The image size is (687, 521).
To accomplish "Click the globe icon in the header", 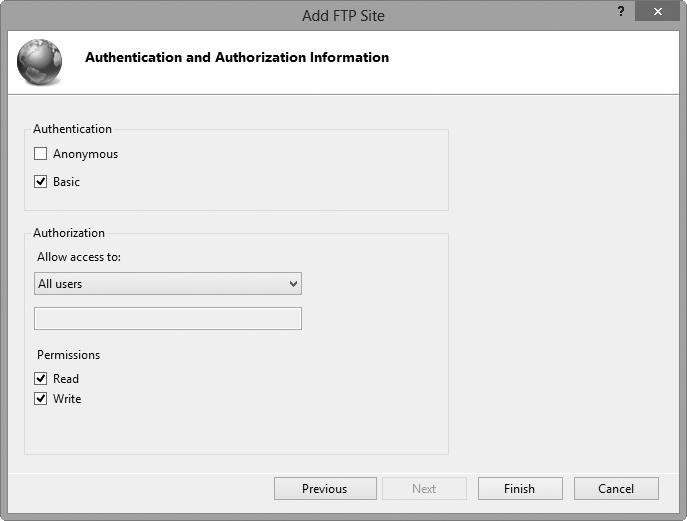I will point(39,61).
